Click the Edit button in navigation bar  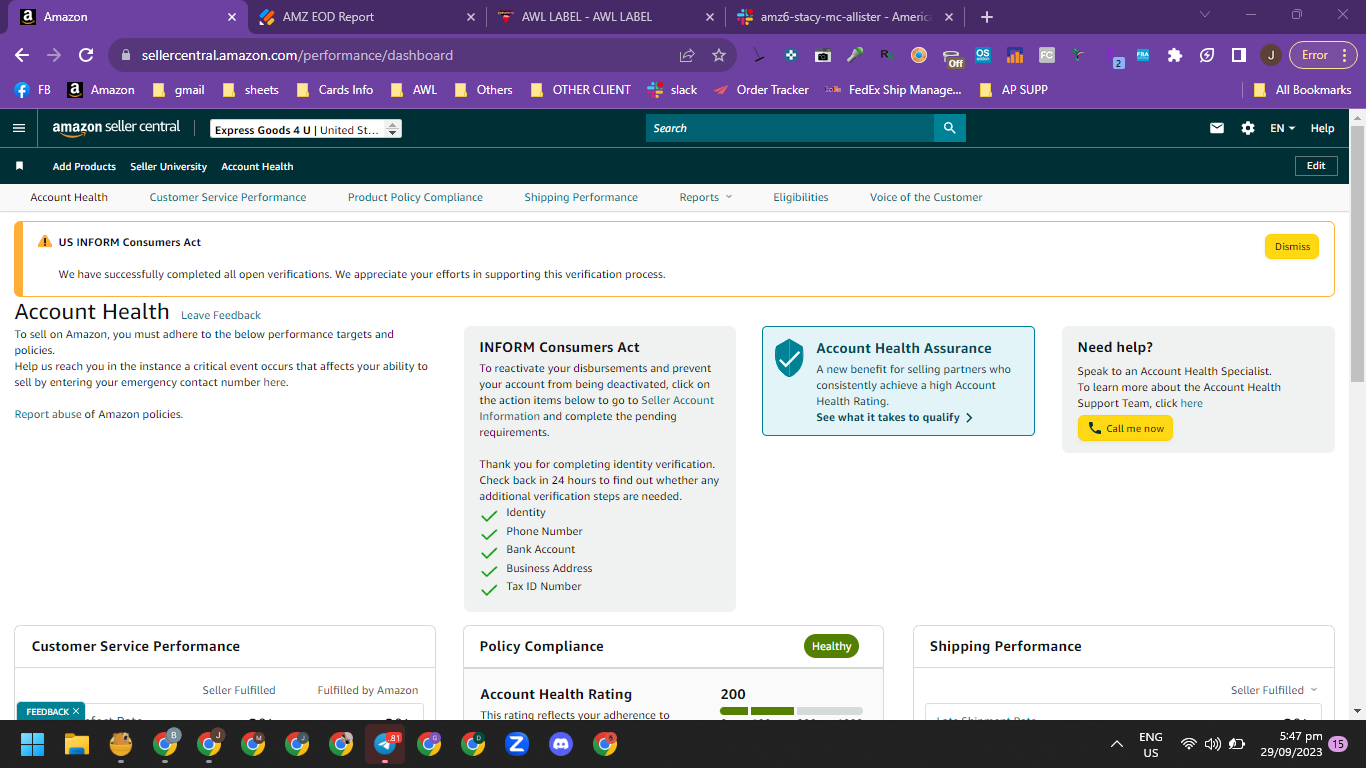[1316, 166]
